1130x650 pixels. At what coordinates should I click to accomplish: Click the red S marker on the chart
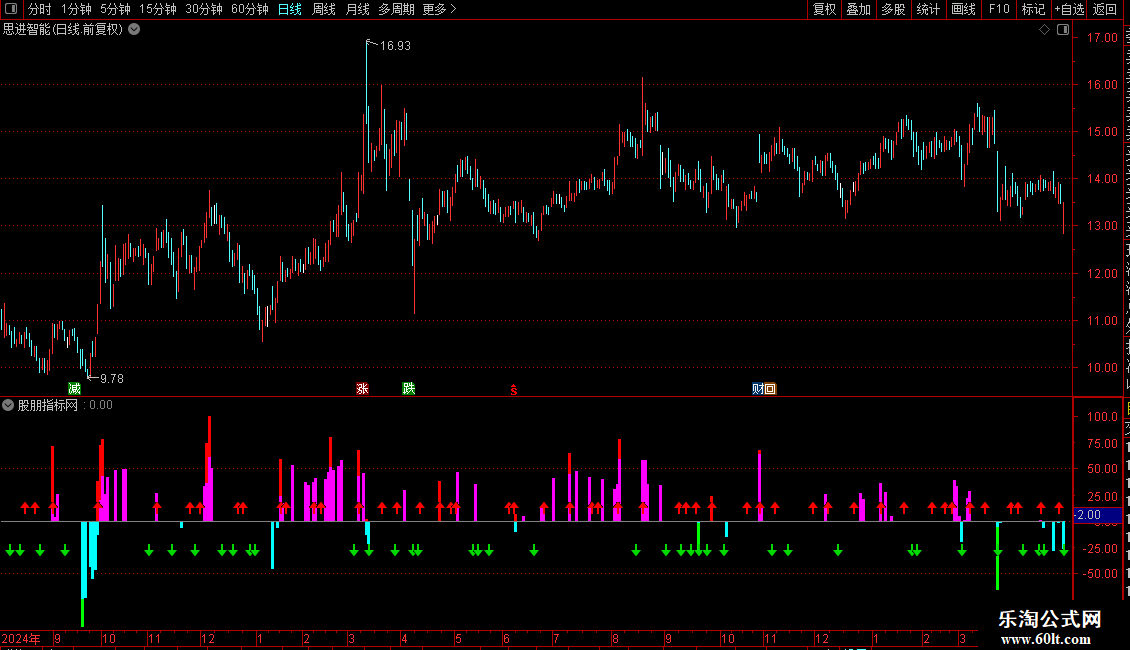click(514, 390)
